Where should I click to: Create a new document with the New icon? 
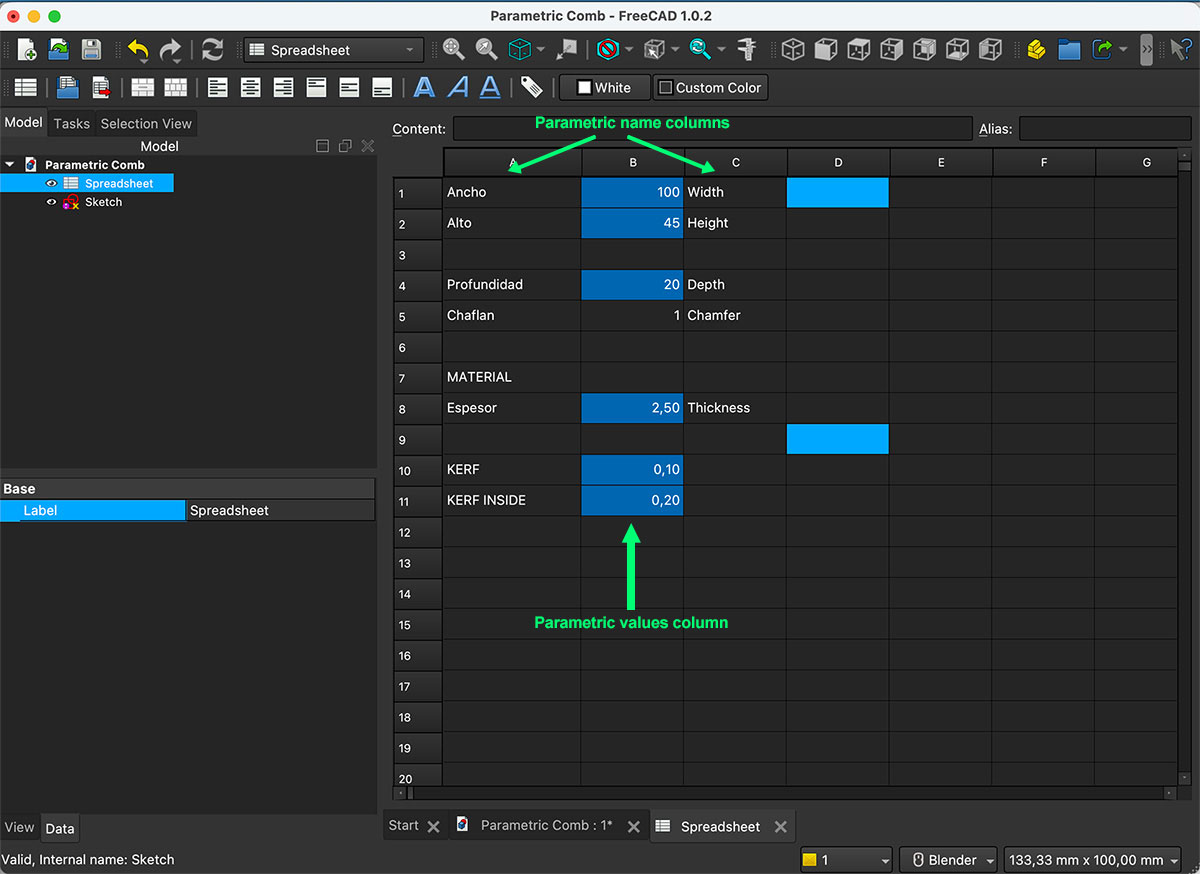[x=26, y=49]
